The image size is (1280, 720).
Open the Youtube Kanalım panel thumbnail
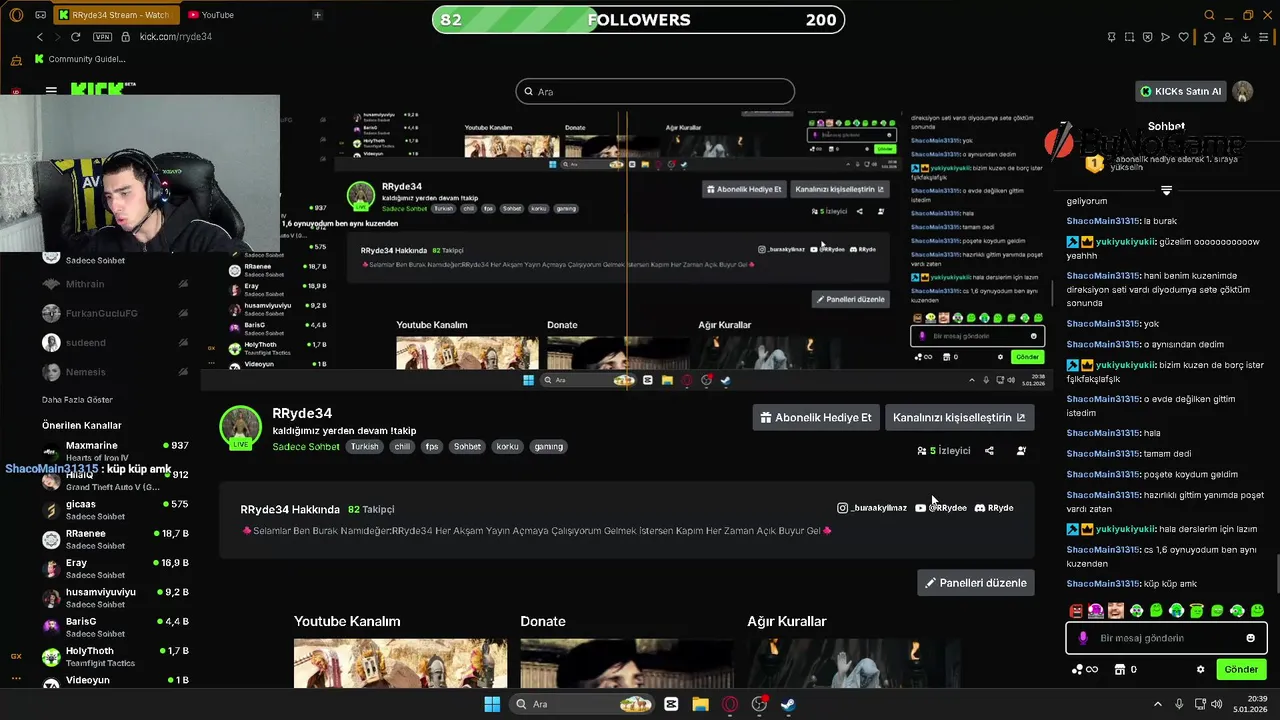click(x=400, y=663)
